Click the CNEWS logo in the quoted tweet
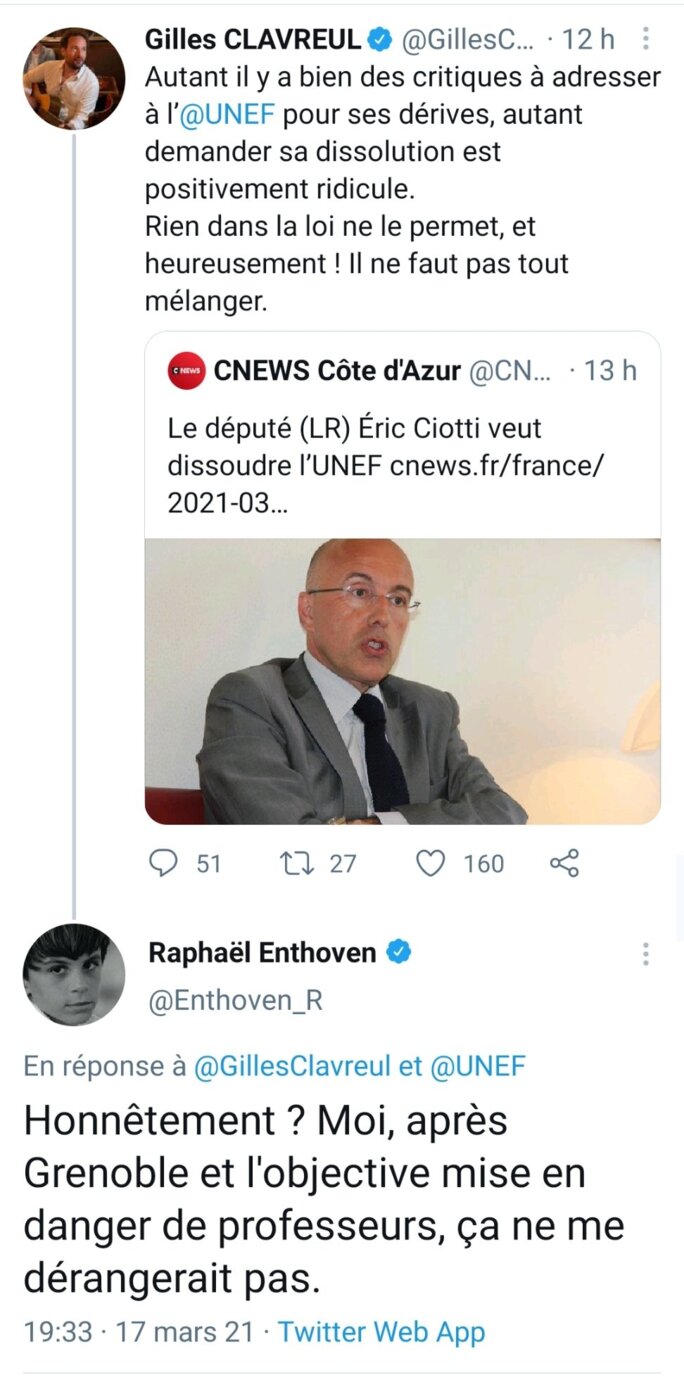The image size is (684, 1380). click(x=186, y=371)
